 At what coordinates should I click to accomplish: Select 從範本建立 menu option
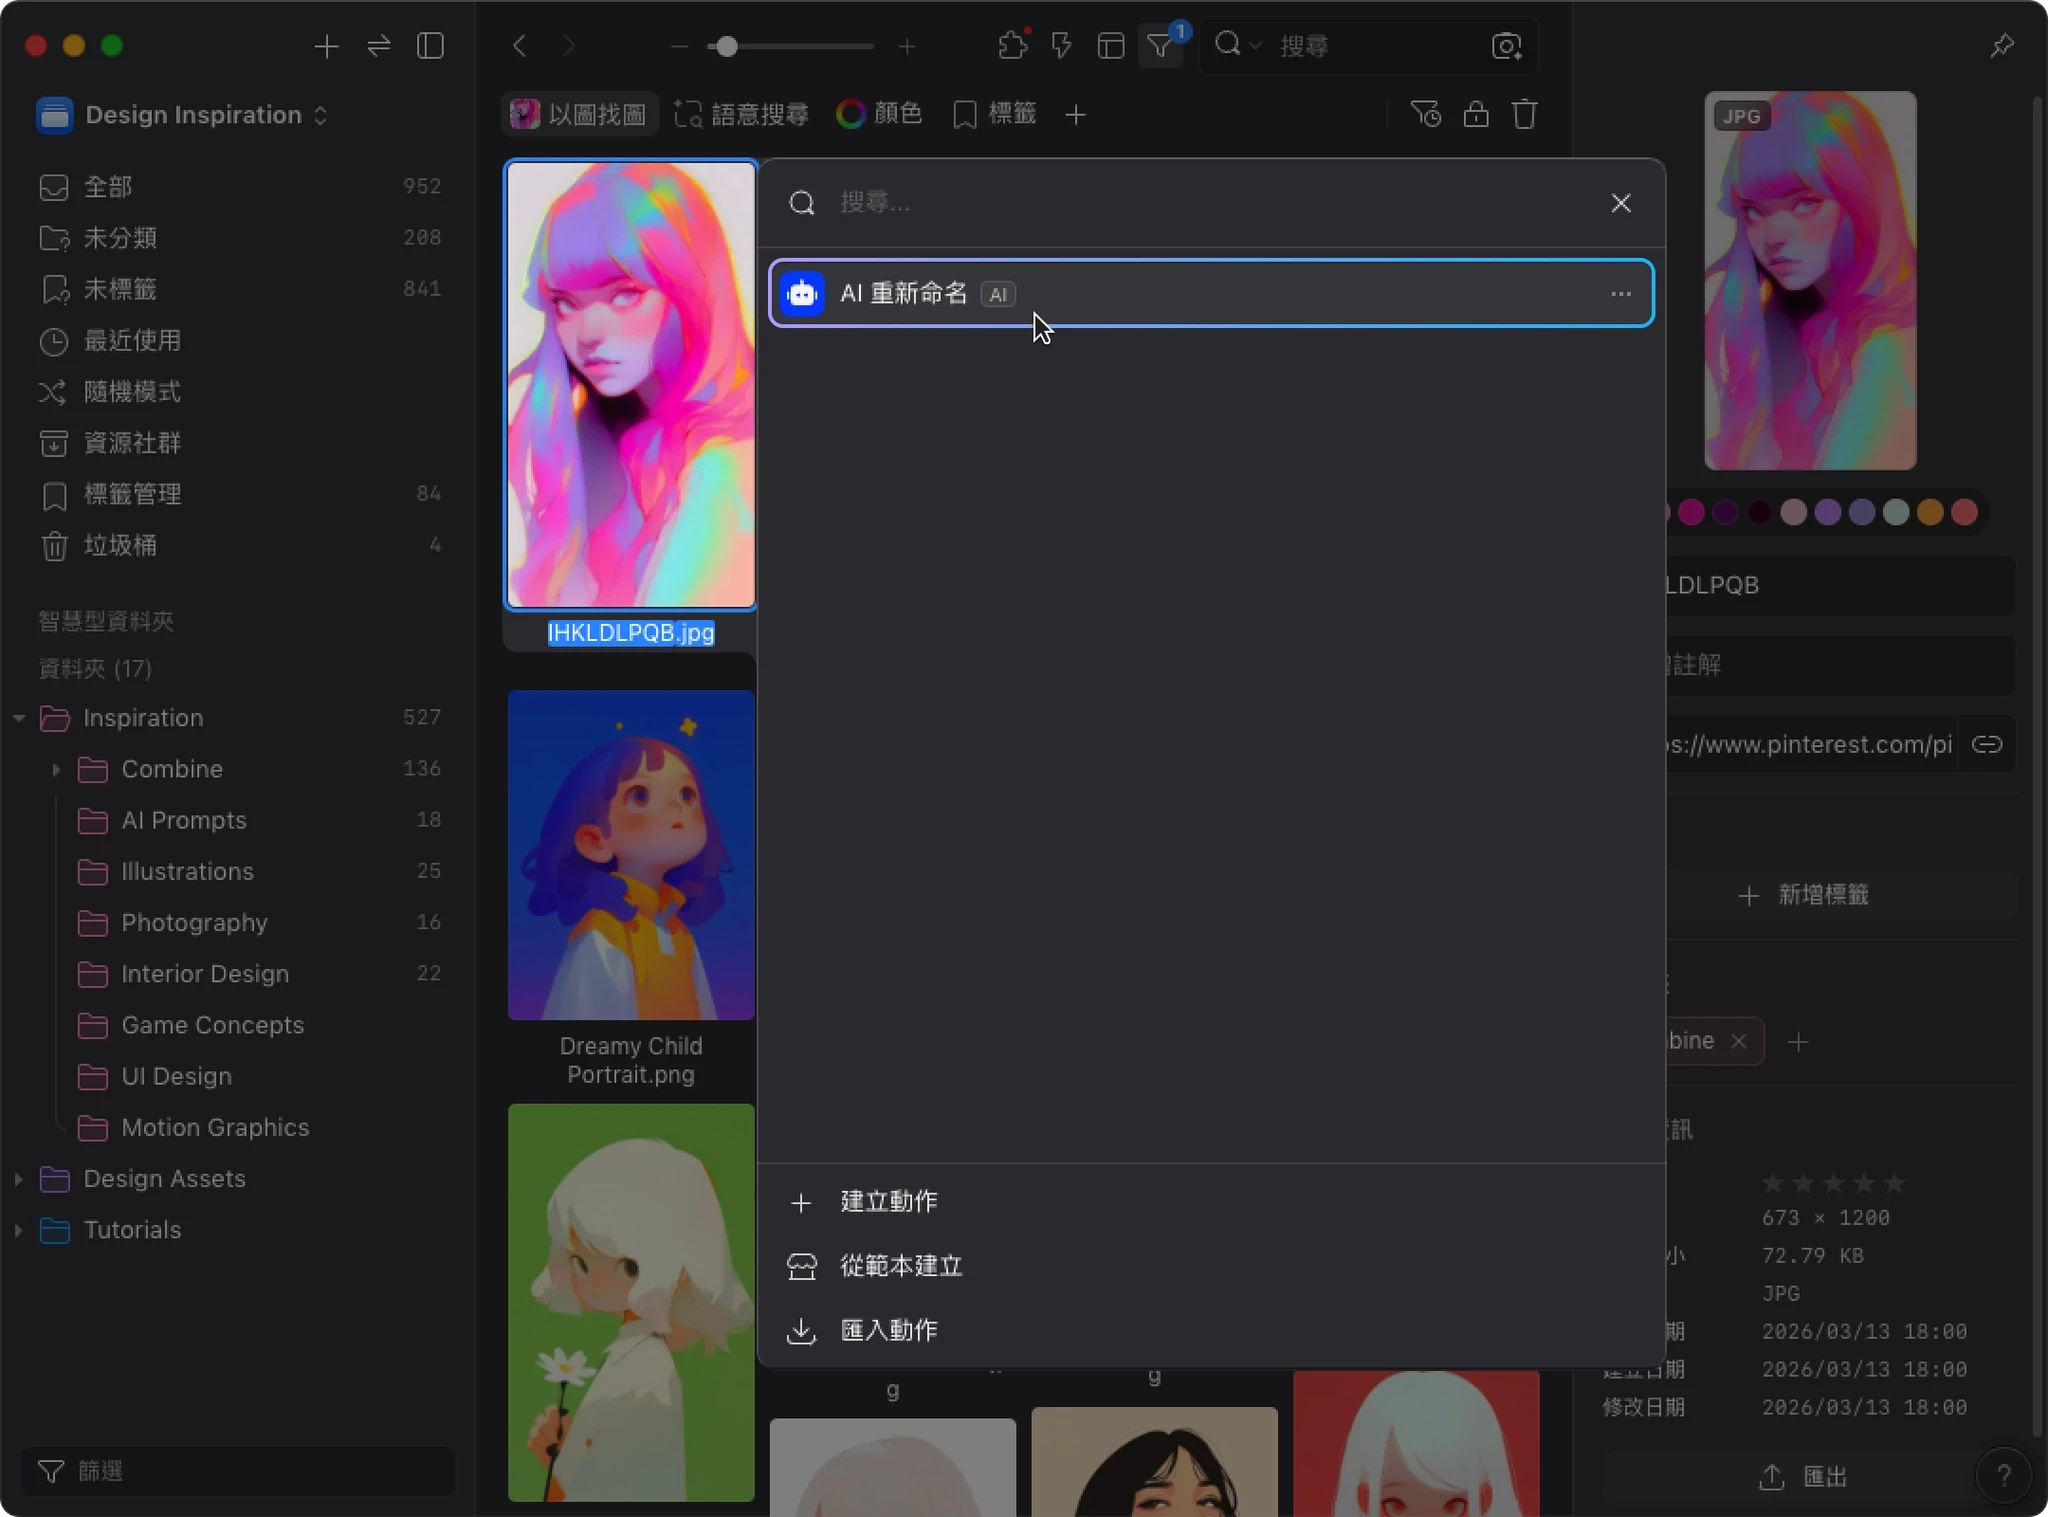tap(900, 1266)
